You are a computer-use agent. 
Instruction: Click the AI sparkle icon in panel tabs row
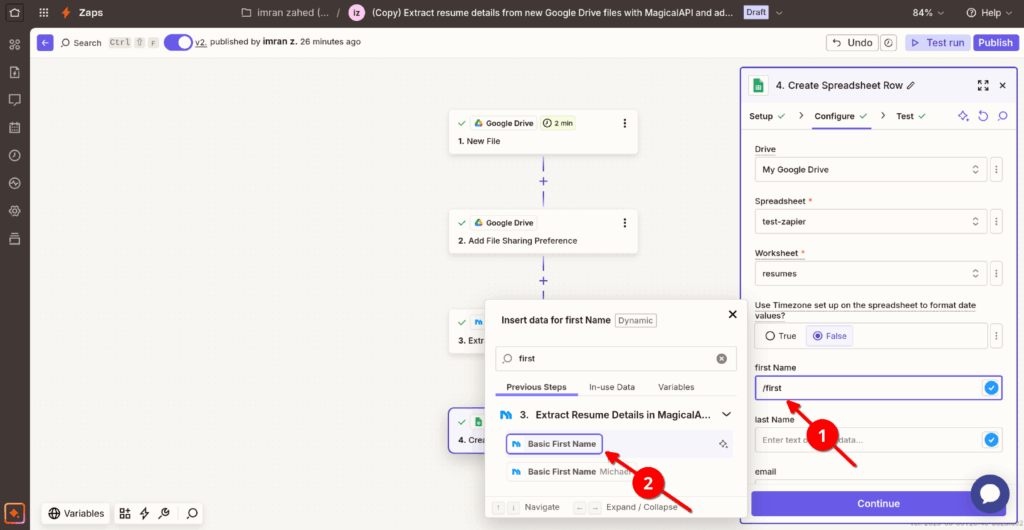click(963, 116)
